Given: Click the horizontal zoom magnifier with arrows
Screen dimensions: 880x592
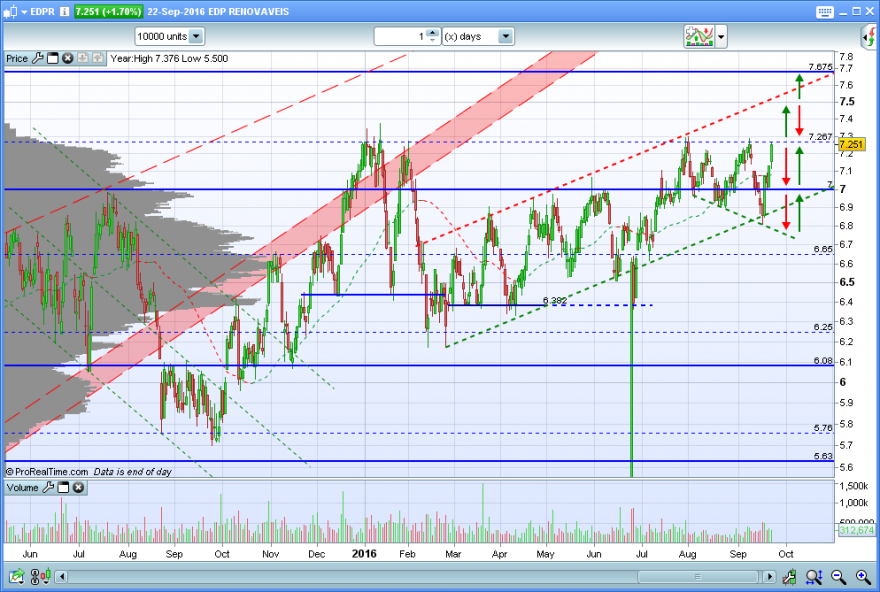Looking at the screenshot, I should click(814, 576).
